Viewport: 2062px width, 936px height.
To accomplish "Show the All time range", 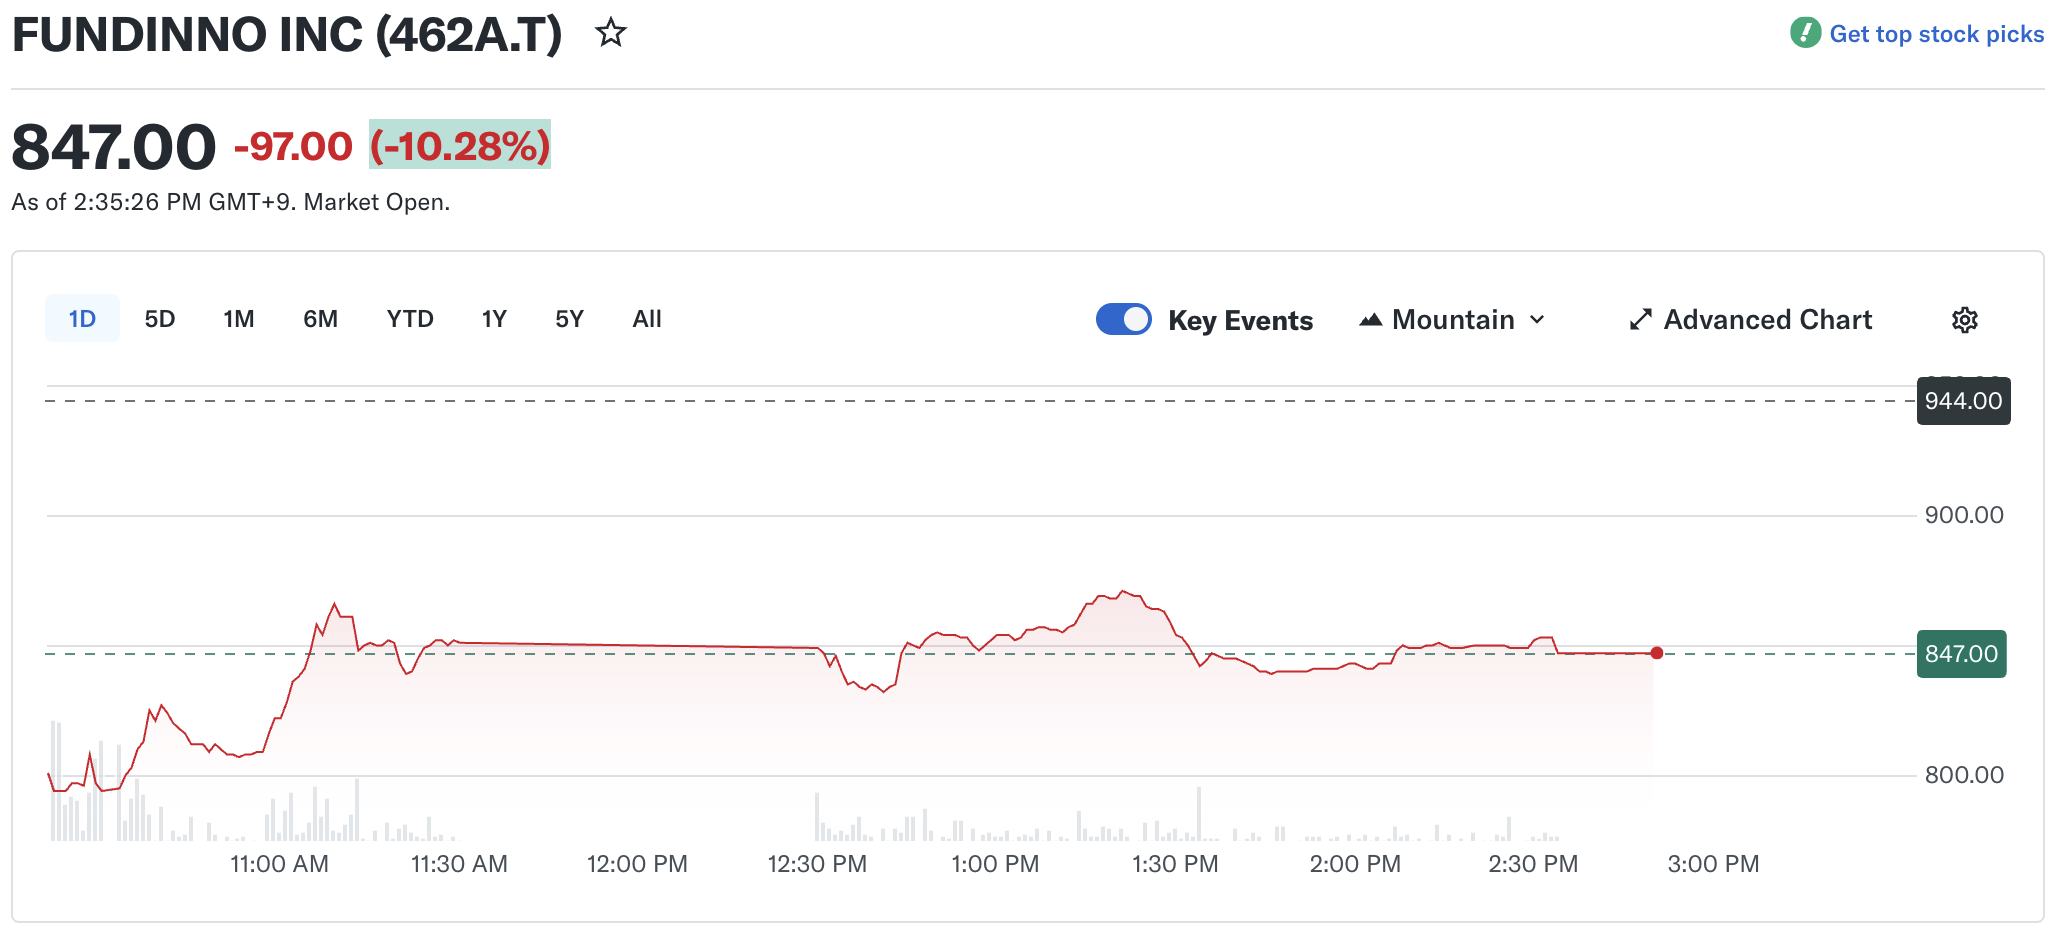I will (647, 319).
